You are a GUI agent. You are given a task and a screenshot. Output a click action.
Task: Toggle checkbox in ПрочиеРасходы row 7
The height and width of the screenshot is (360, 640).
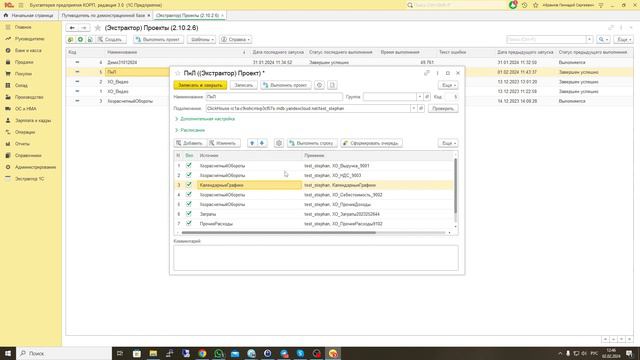(x=189, y=223)
